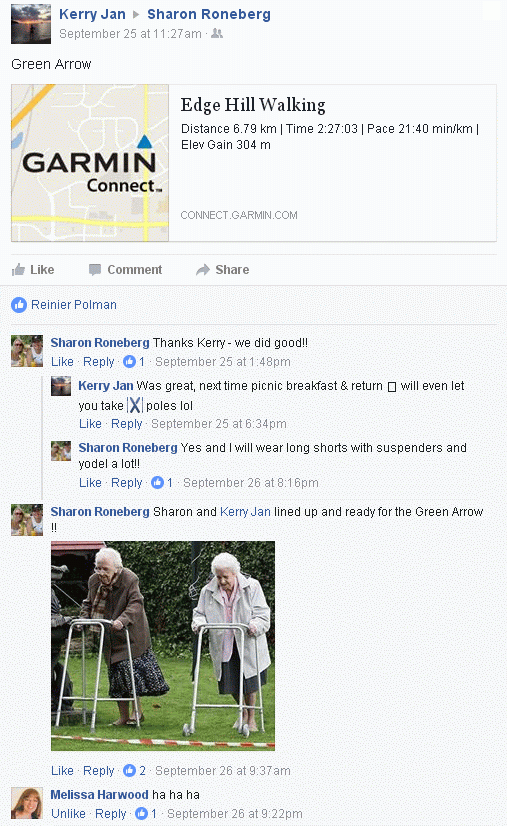Click the like count icon on "we did good" comment
This screenshot has height=826, width=507.
point(129,362)
